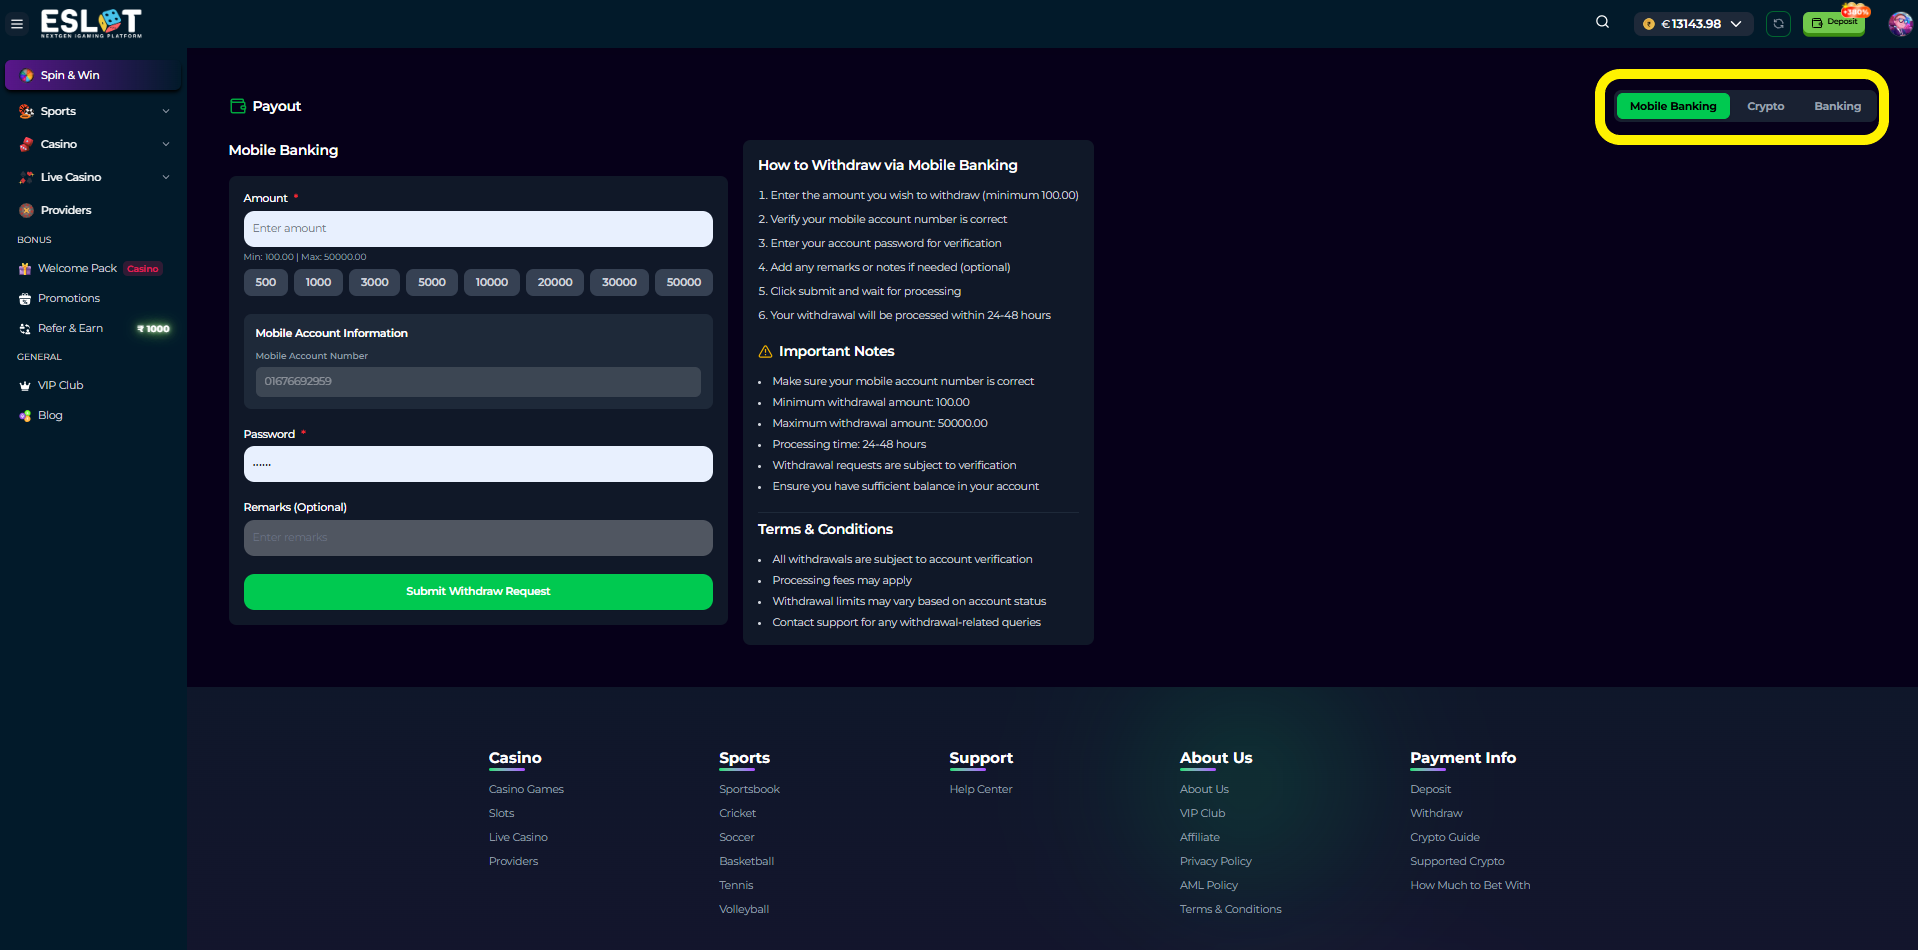Click the Refer & Earn icon
Image resolution: width=1918 pixels, height=950 pixels.
pos(25,328)
